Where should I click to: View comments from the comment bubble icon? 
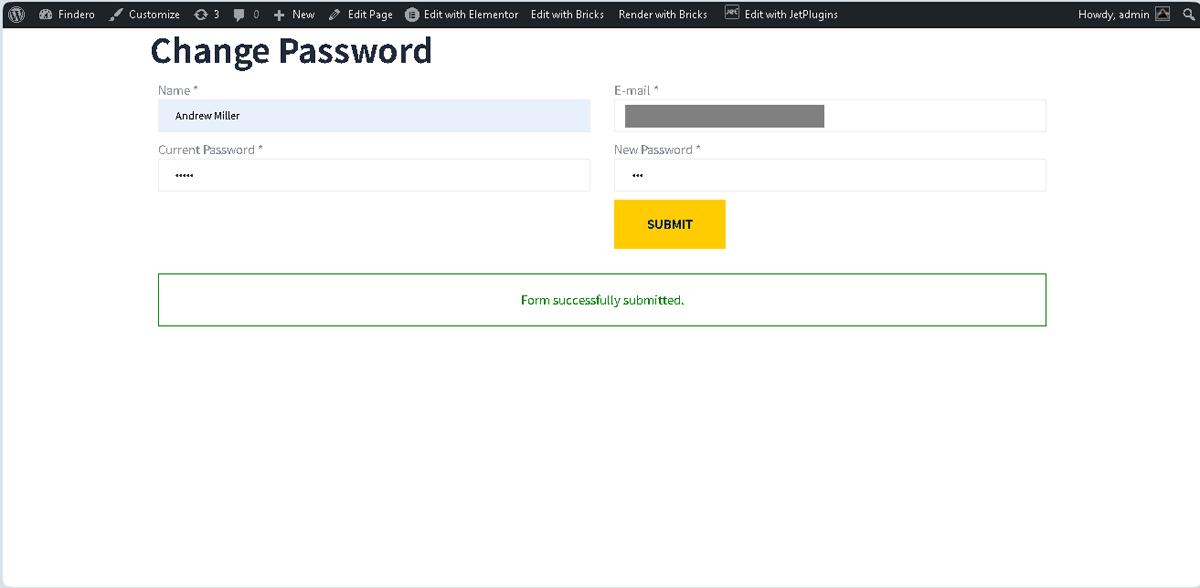tap(246, 14)
